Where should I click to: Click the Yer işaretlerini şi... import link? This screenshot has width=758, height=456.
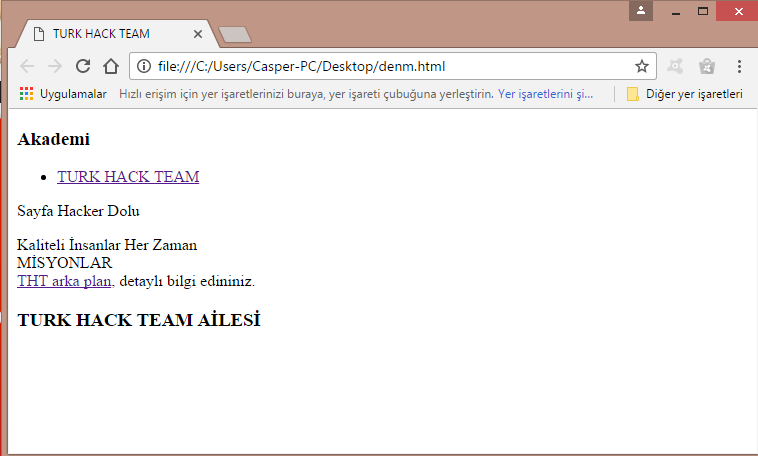545,94
